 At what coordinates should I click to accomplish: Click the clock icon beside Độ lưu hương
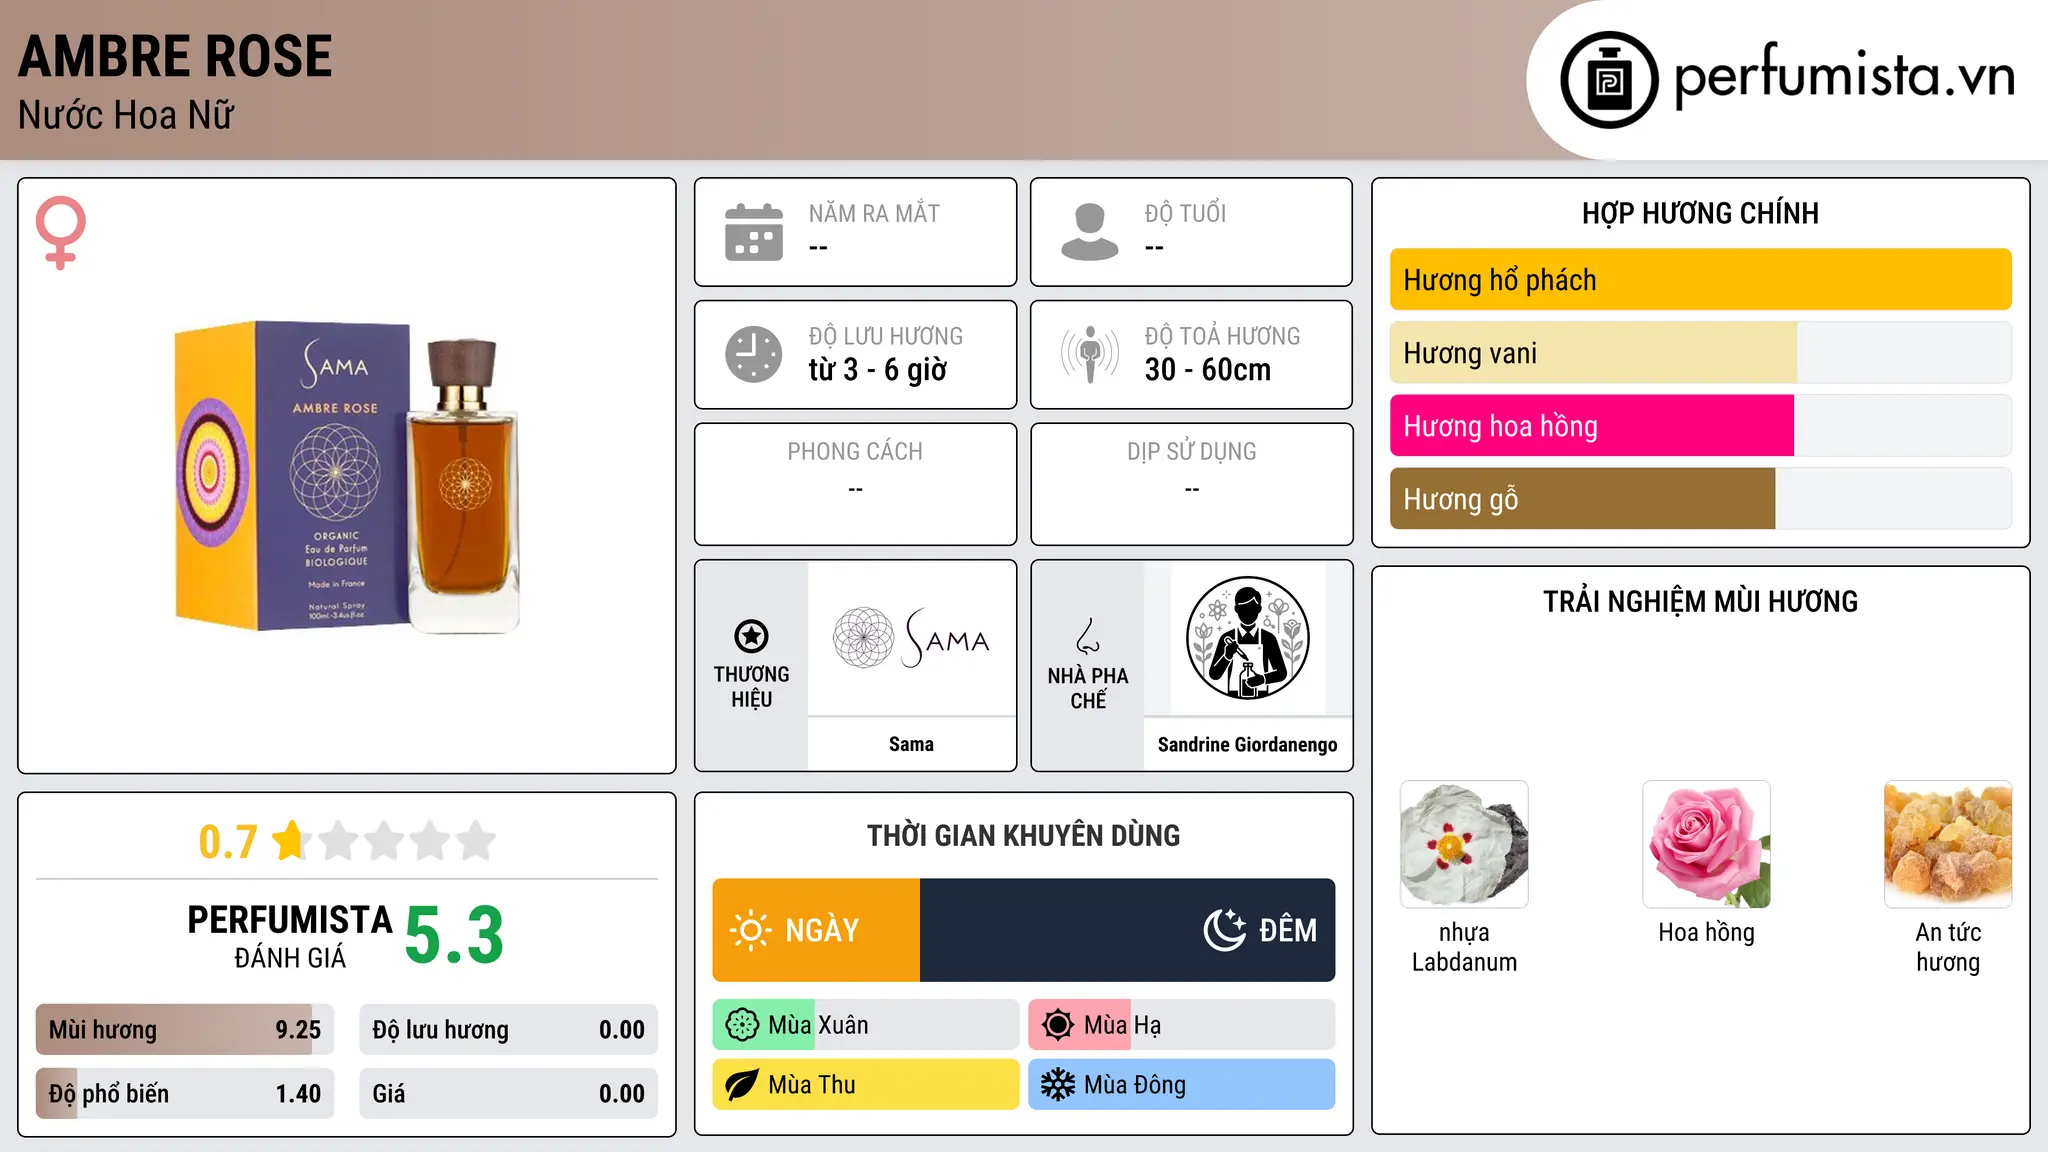(754, 354)
